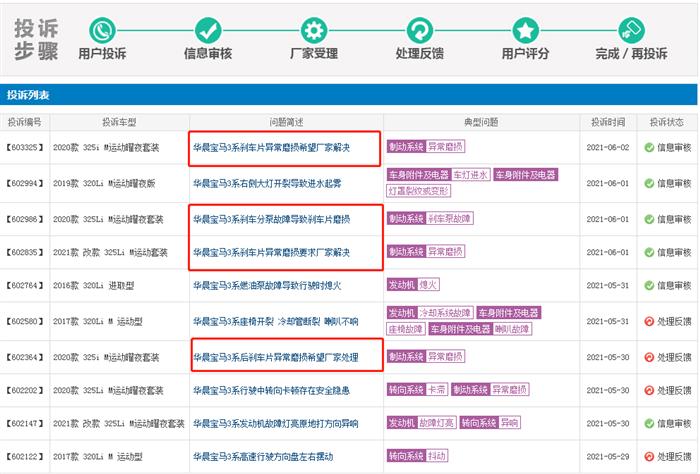700x474 pixels.
Task: Click the 抖动 tag in row 602122
Action: [436, 455]
